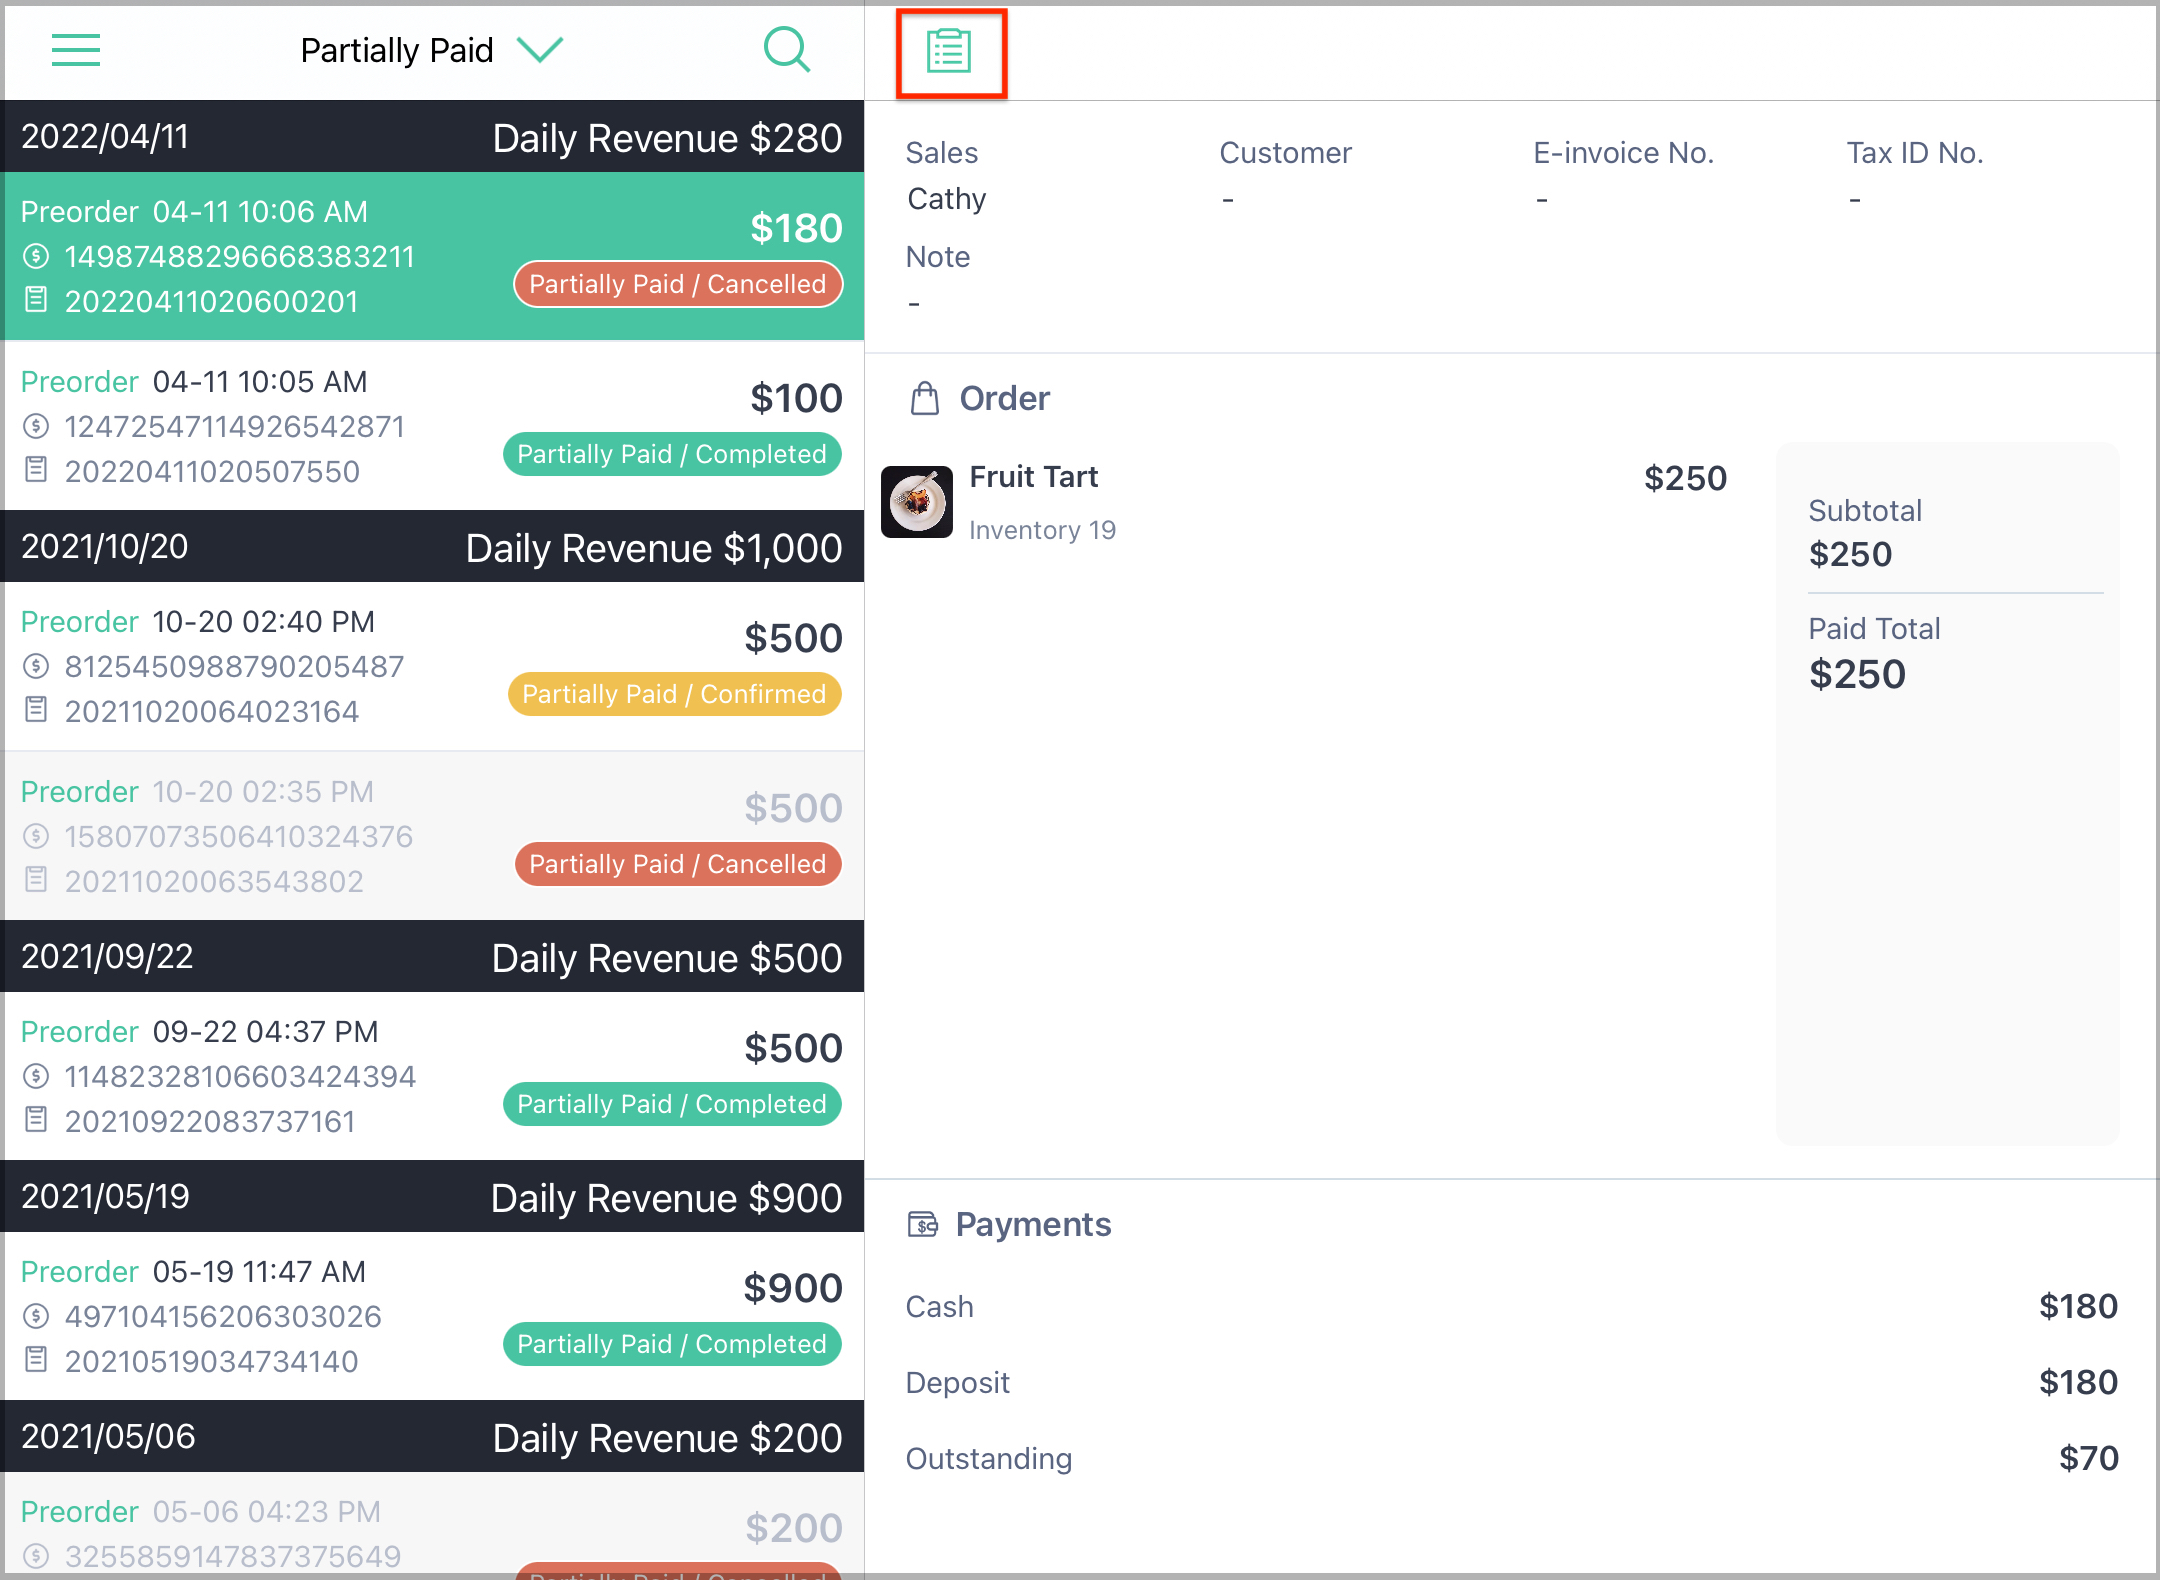Click the Note label
The image size is (2160, 1580).
938,257
